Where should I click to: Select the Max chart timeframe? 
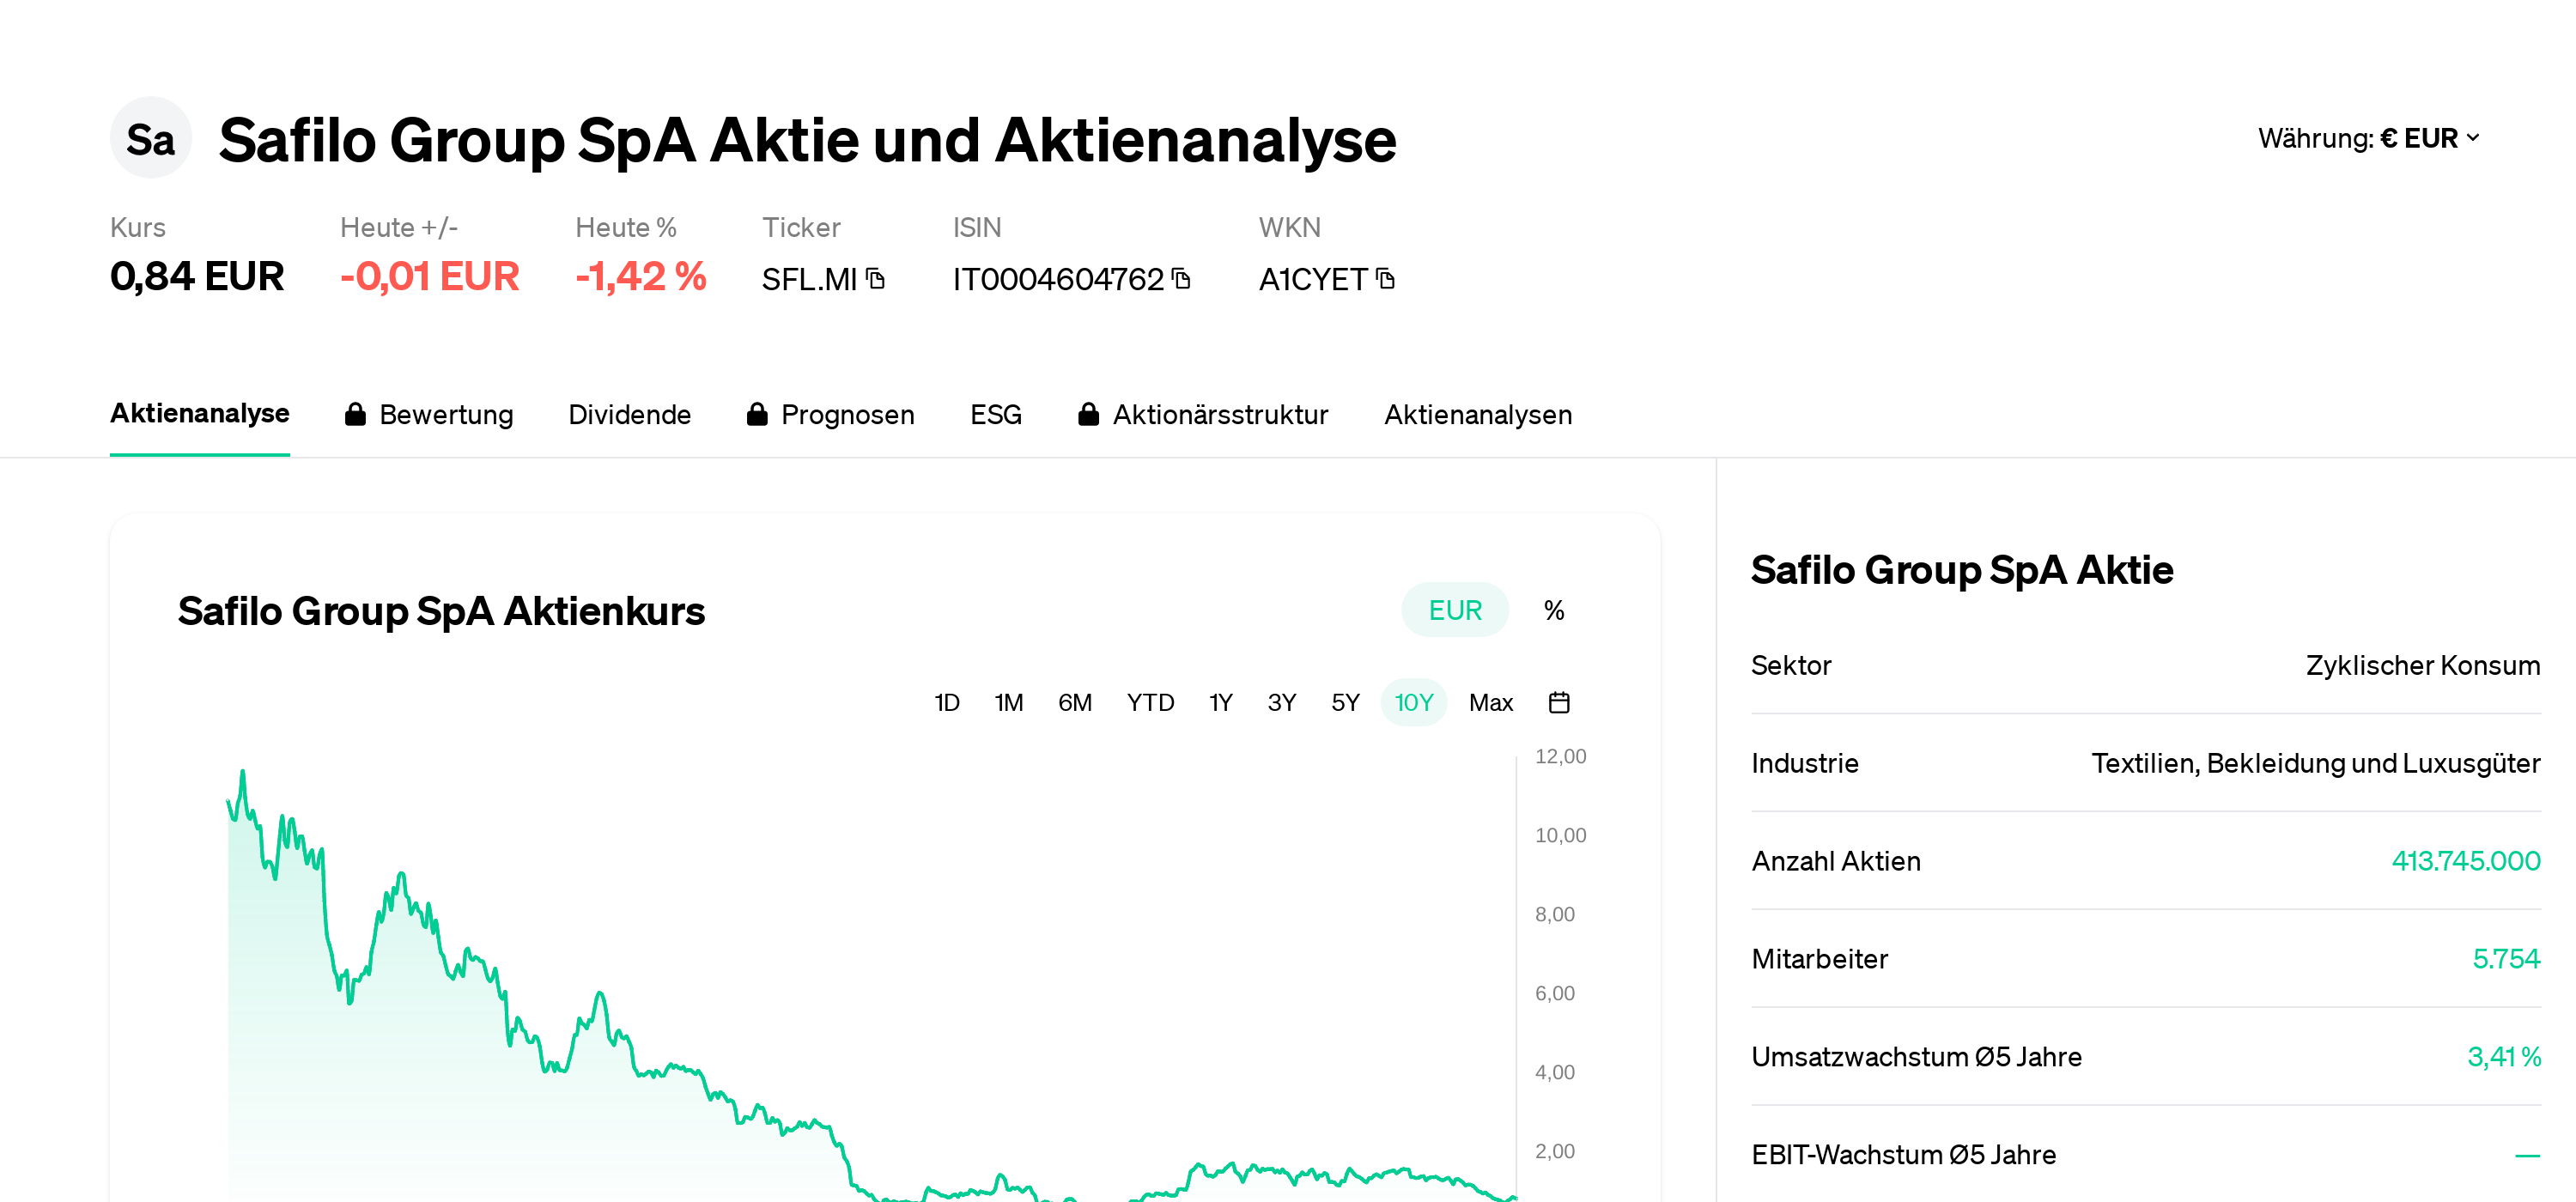point(1490,702)
